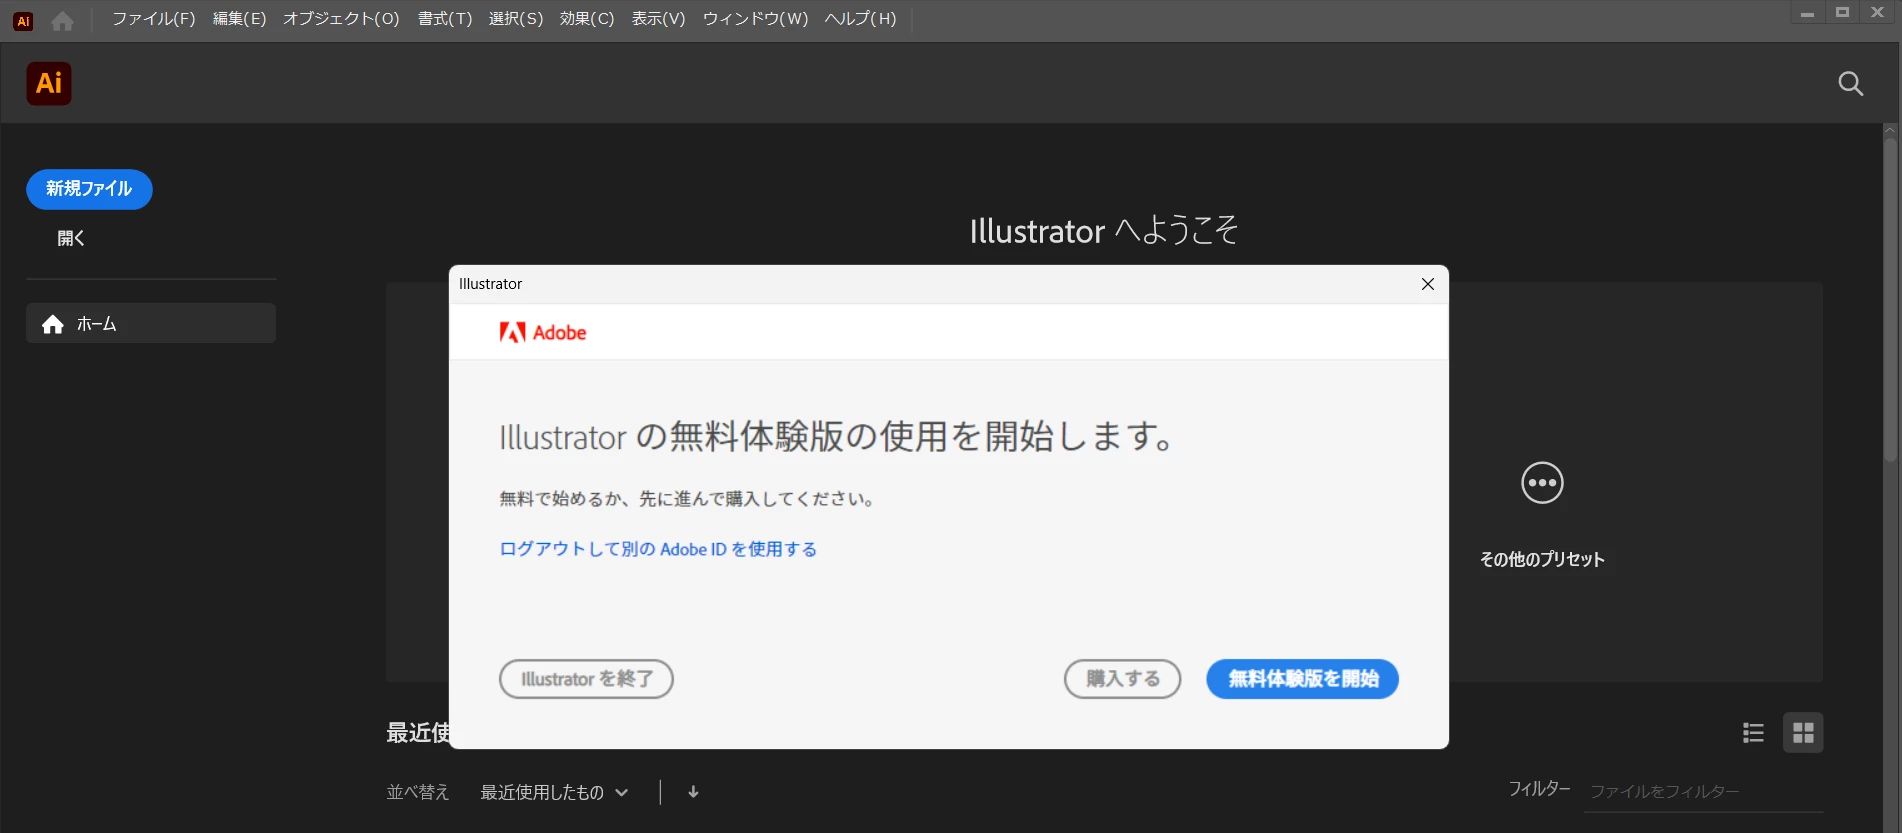Viewport: 1902px width, 833px height.
Task: Click the その他のプリセット label
Action: click(1542, 559)
